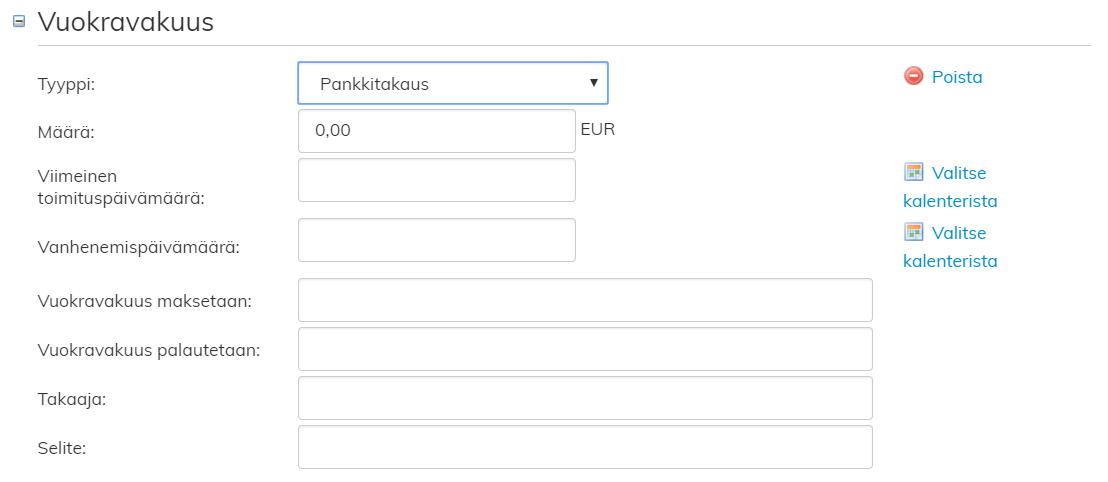Screen dimensions: 1108x482
Task: Focus the Takaaja input field
Action: 585,398
